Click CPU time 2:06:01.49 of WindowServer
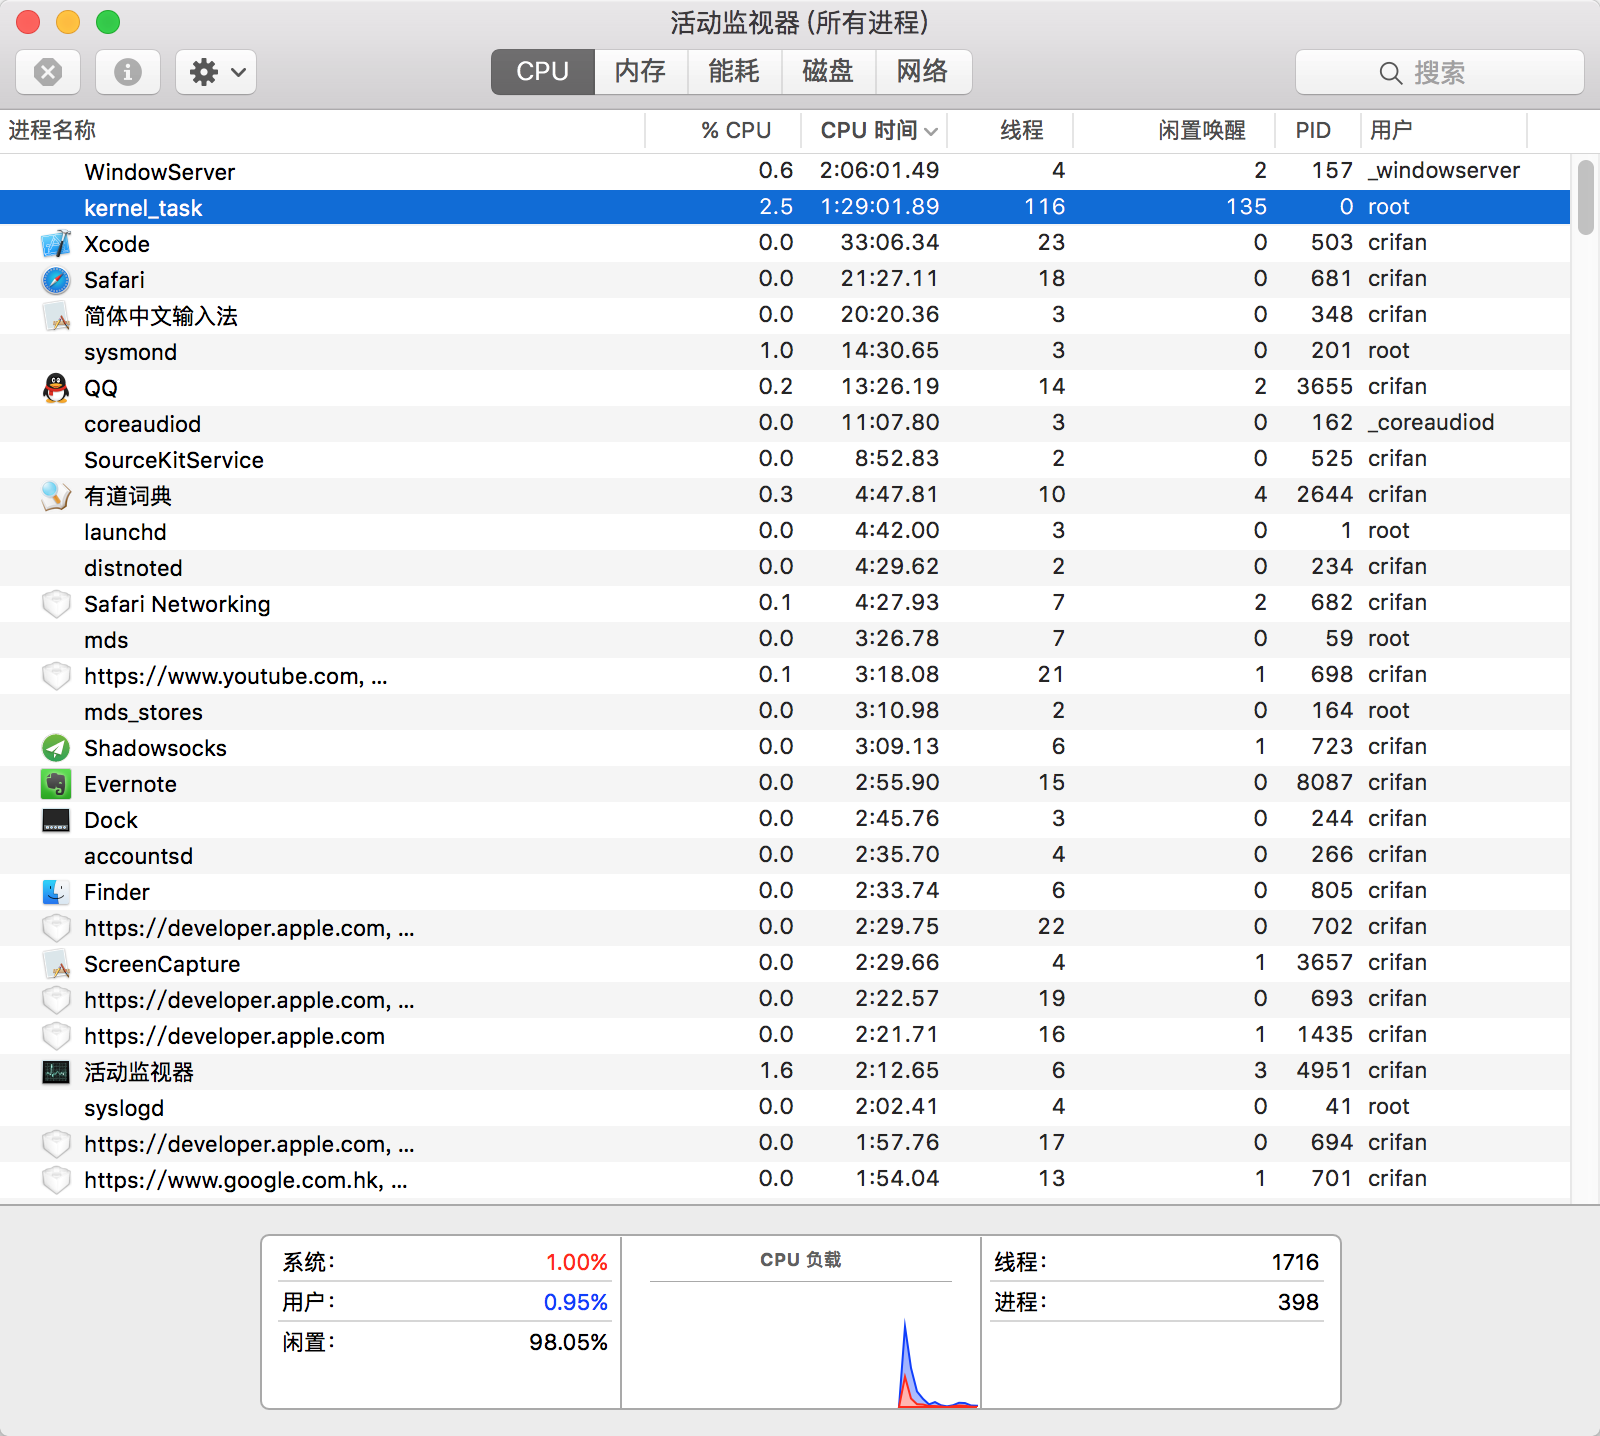Viewport: 1600px width, 1436px height. [x=880, y=171]
